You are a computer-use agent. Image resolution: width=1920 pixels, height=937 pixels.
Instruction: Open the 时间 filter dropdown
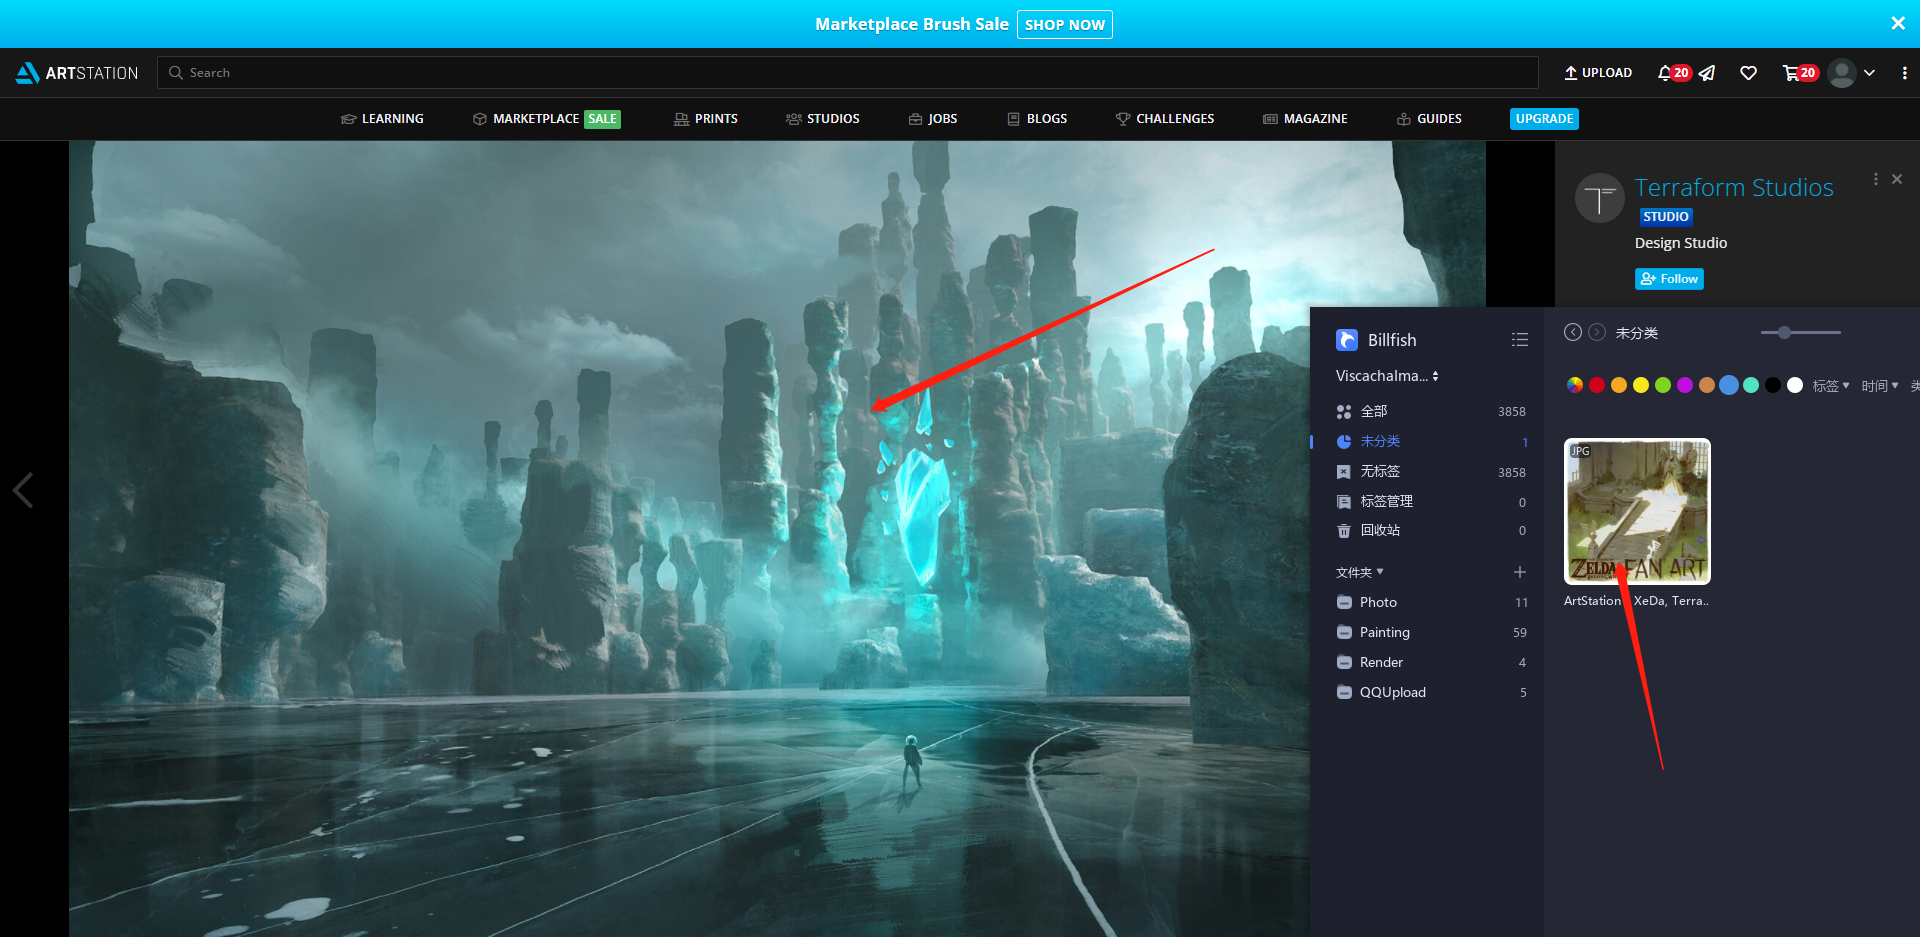(1880, 386)
